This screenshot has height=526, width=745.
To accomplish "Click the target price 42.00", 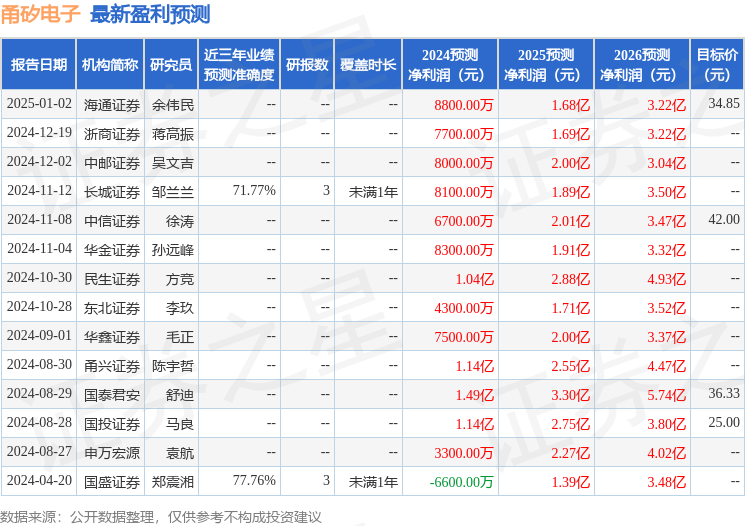I will pos(724,219).
